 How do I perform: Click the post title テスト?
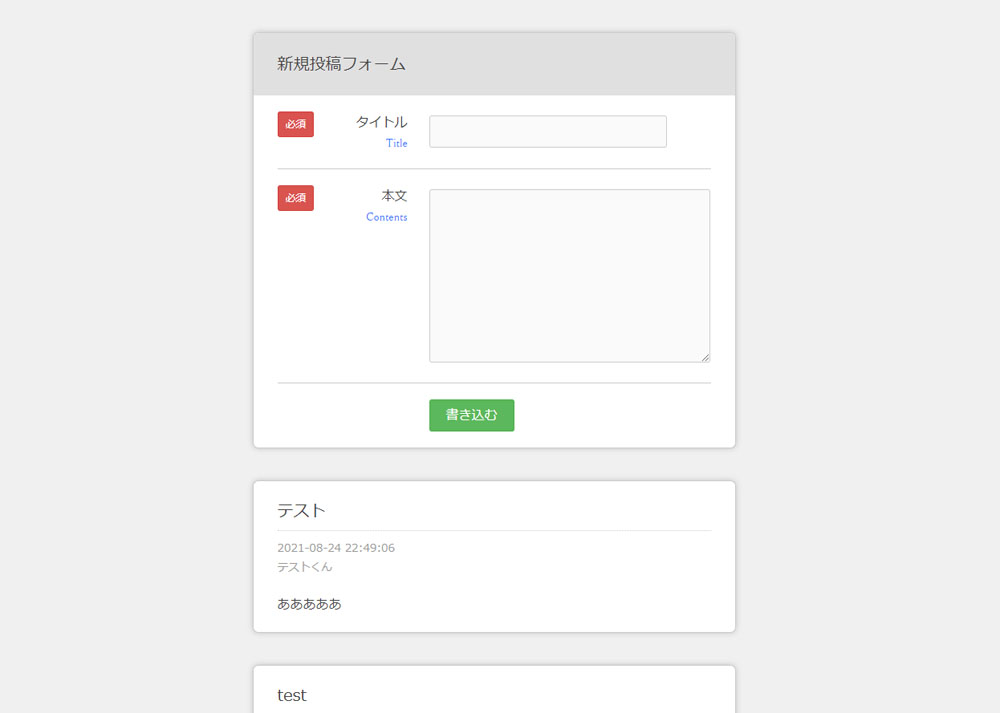pyautogui.click(x=301, y=511)
